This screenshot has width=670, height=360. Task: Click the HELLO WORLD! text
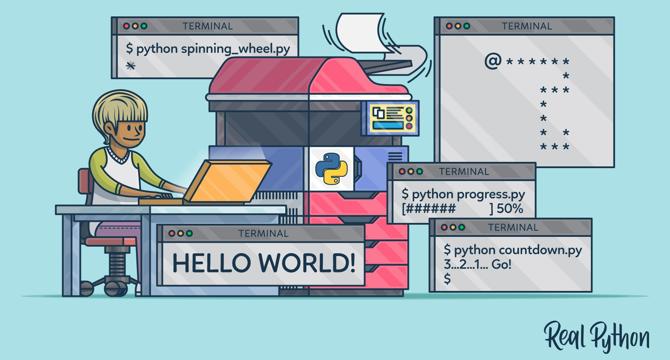[264, 263]
